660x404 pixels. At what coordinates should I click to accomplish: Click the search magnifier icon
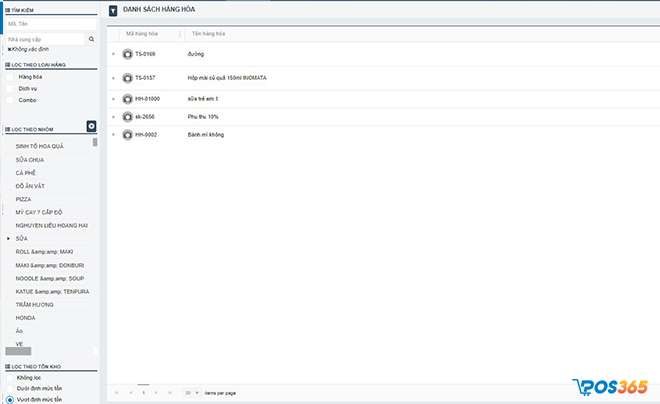pyautogui.click(x=91, y=39)
